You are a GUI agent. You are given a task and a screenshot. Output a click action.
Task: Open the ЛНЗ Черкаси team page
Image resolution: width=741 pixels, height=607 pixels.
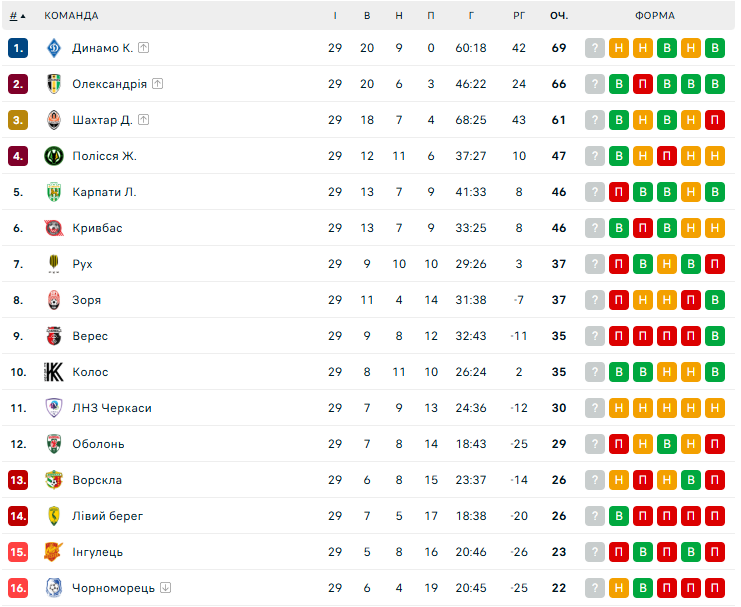(x=112, y=408)
